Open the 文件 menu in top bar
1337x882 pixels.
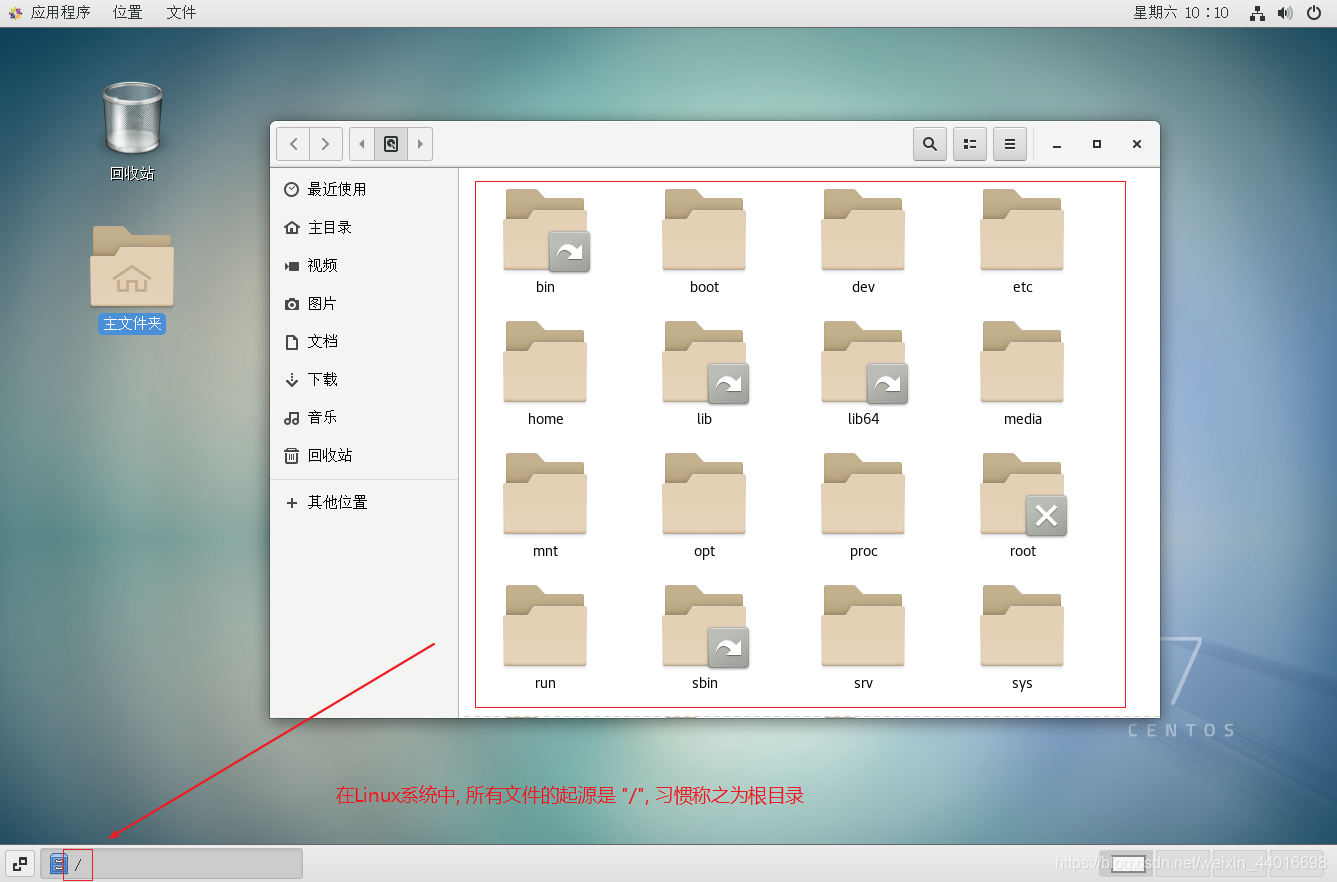[181, 13]
